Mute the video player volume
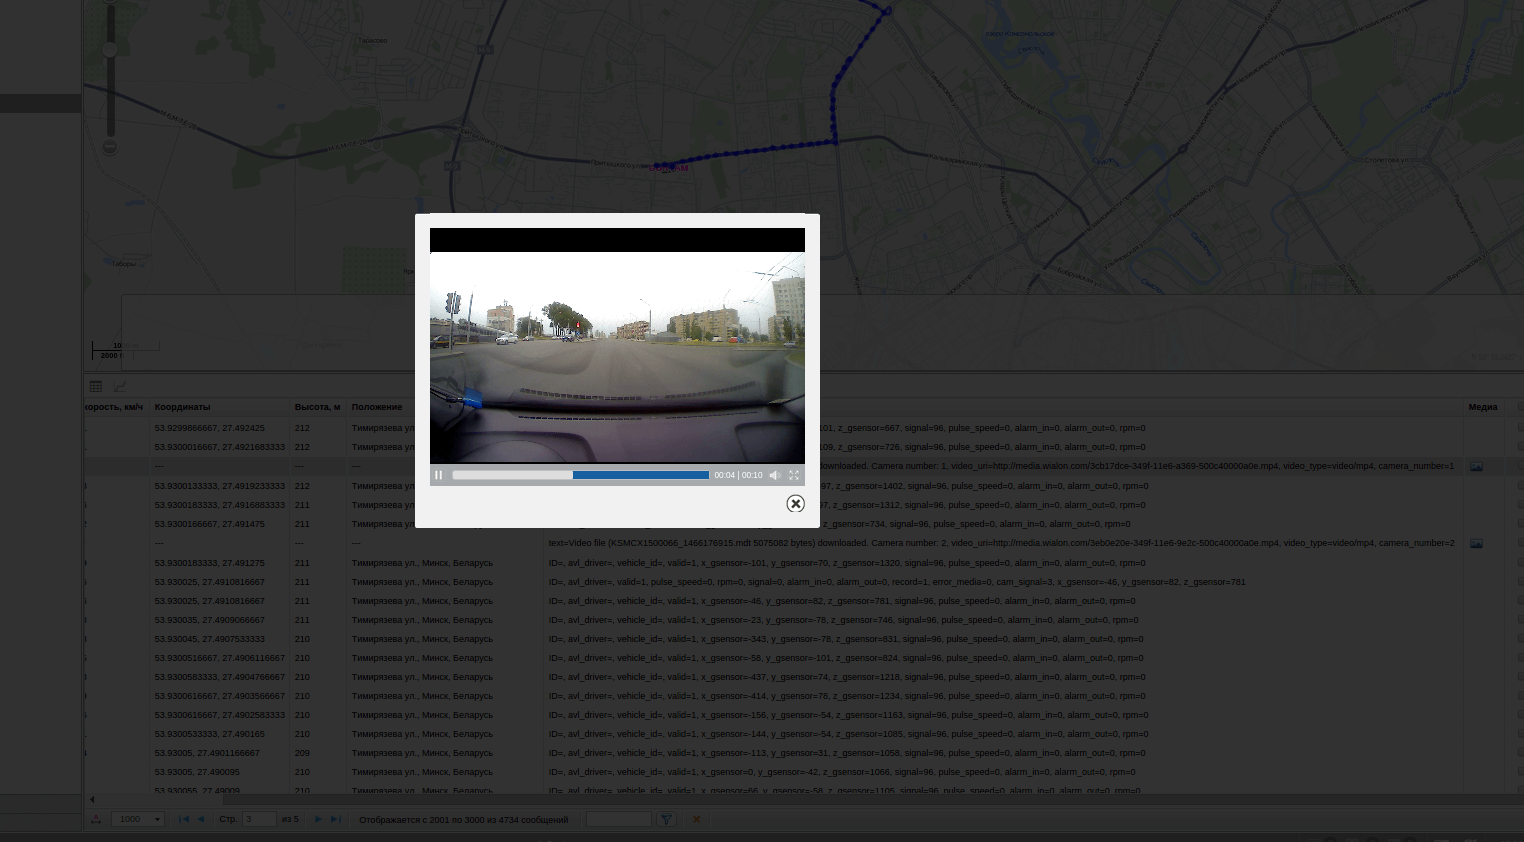This screenshot has height=842, width=1524. pyautogui.click(x=774, y=475)
